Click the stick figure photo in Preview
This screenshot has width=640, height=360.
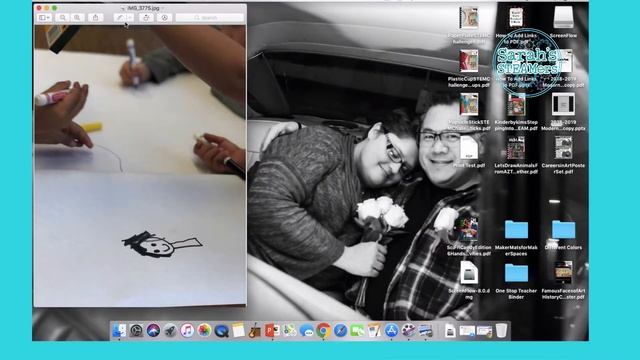[140, 166]
